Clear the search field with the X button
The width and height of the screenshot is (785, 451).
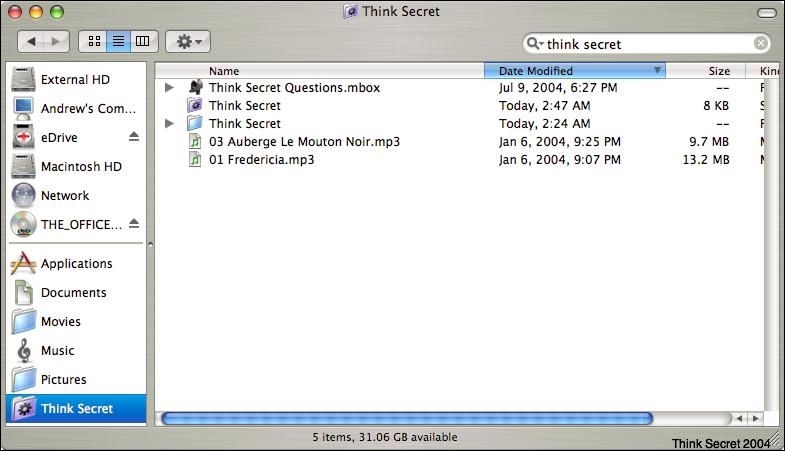pos(760,44)
